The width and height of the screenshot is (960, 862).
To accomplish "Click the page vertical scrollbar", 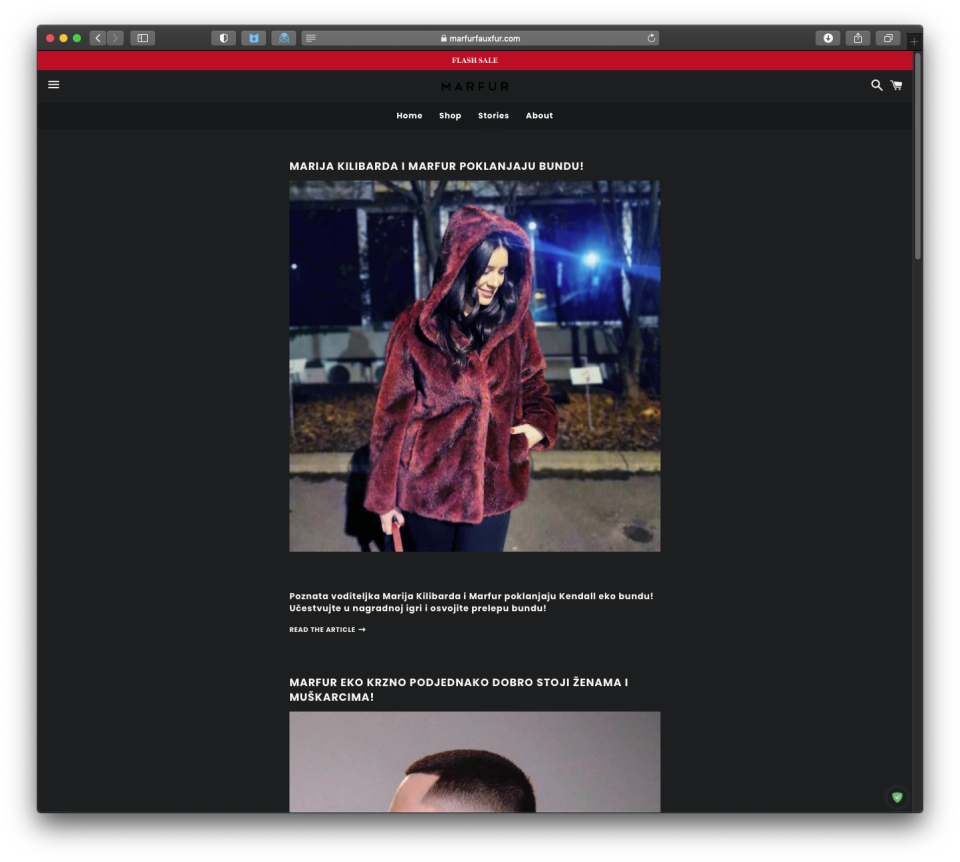I will (x=917, y=157).
